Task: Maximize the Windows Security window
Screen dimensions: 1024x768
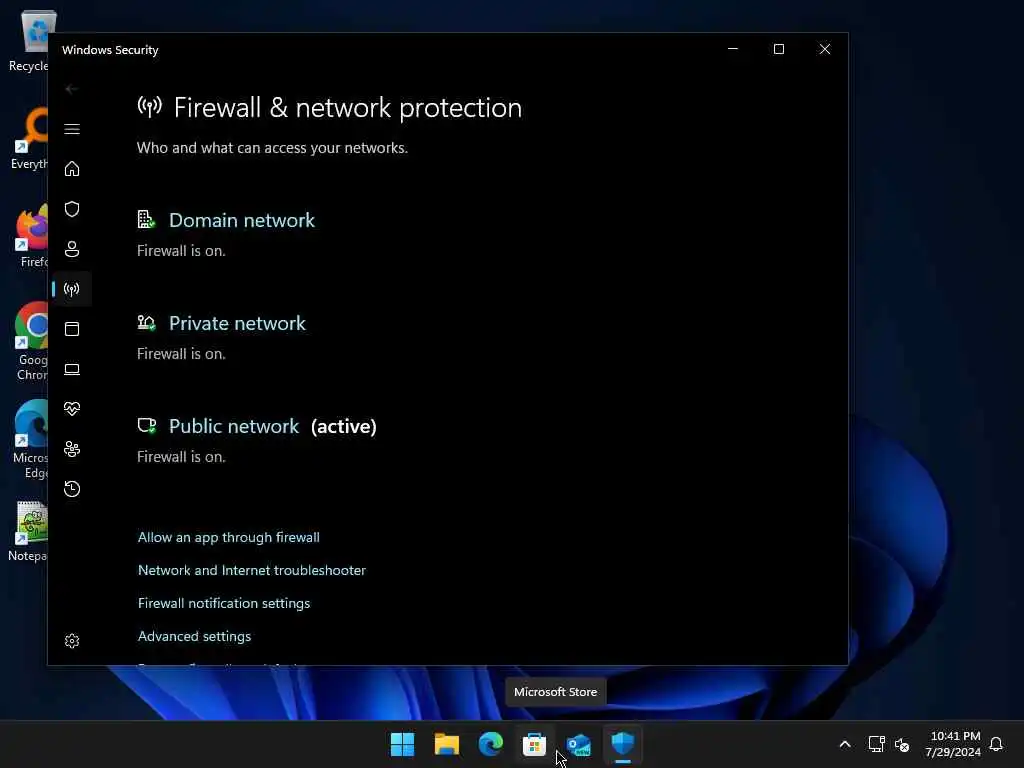Action: [x=778, y=49]
